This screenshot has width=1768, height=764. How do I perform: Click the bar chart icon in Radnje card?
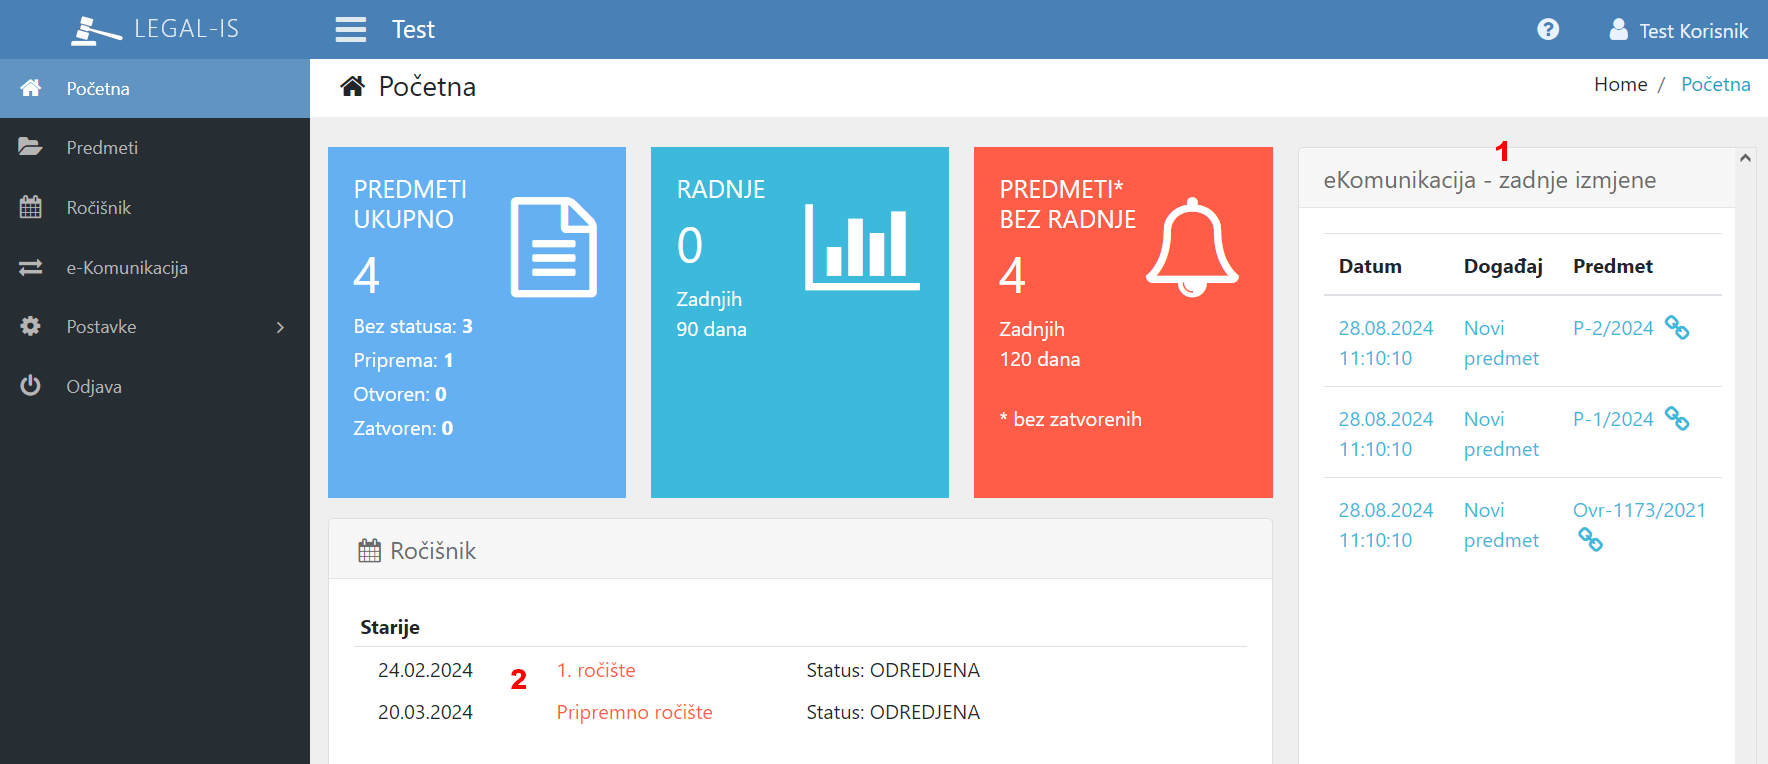(x=862, y=247)
